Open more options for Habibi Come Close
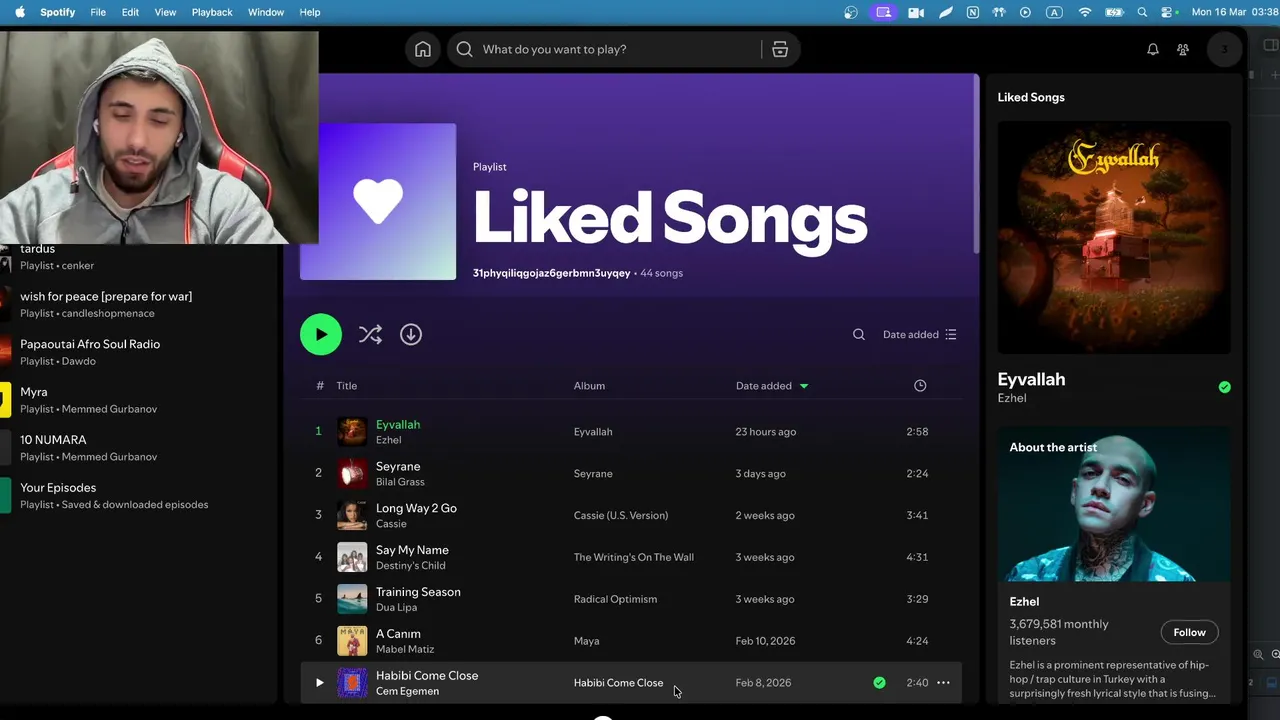Viewport: 1280px width, 720px height. point(943,683)
